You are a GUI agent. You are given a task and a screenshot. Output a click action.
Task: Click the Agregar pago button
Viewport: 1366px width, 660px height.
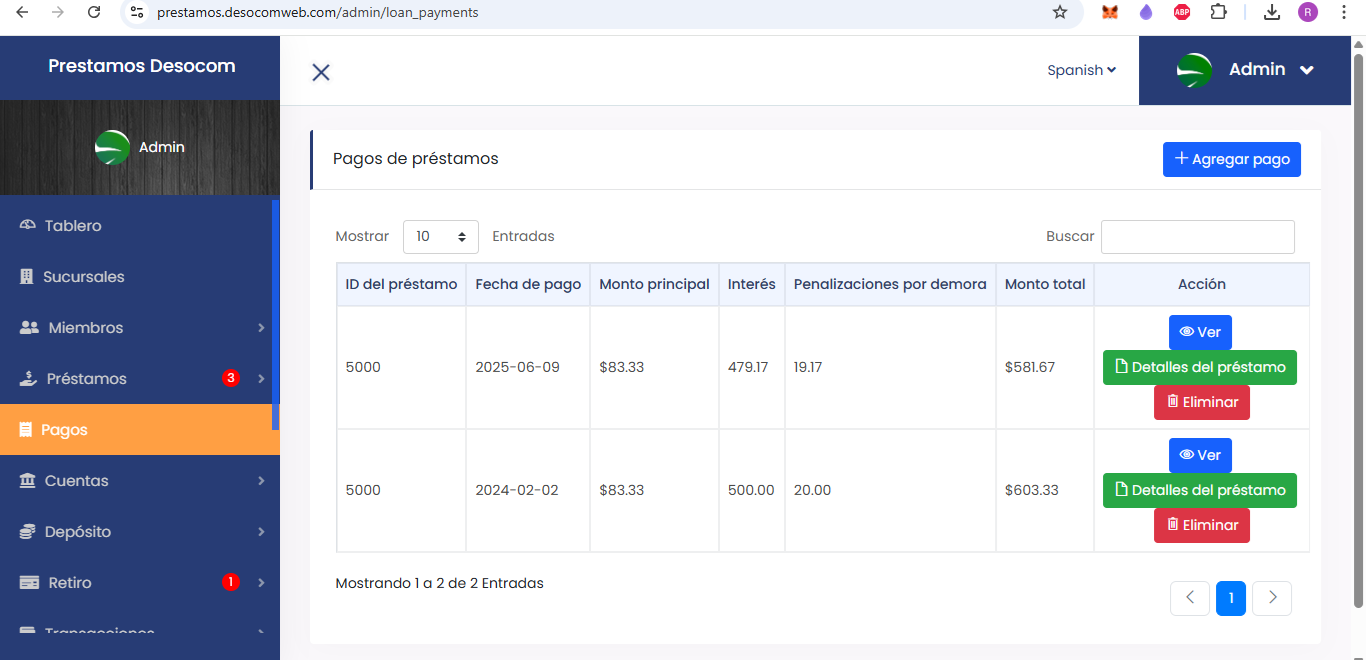(1231, 159)
